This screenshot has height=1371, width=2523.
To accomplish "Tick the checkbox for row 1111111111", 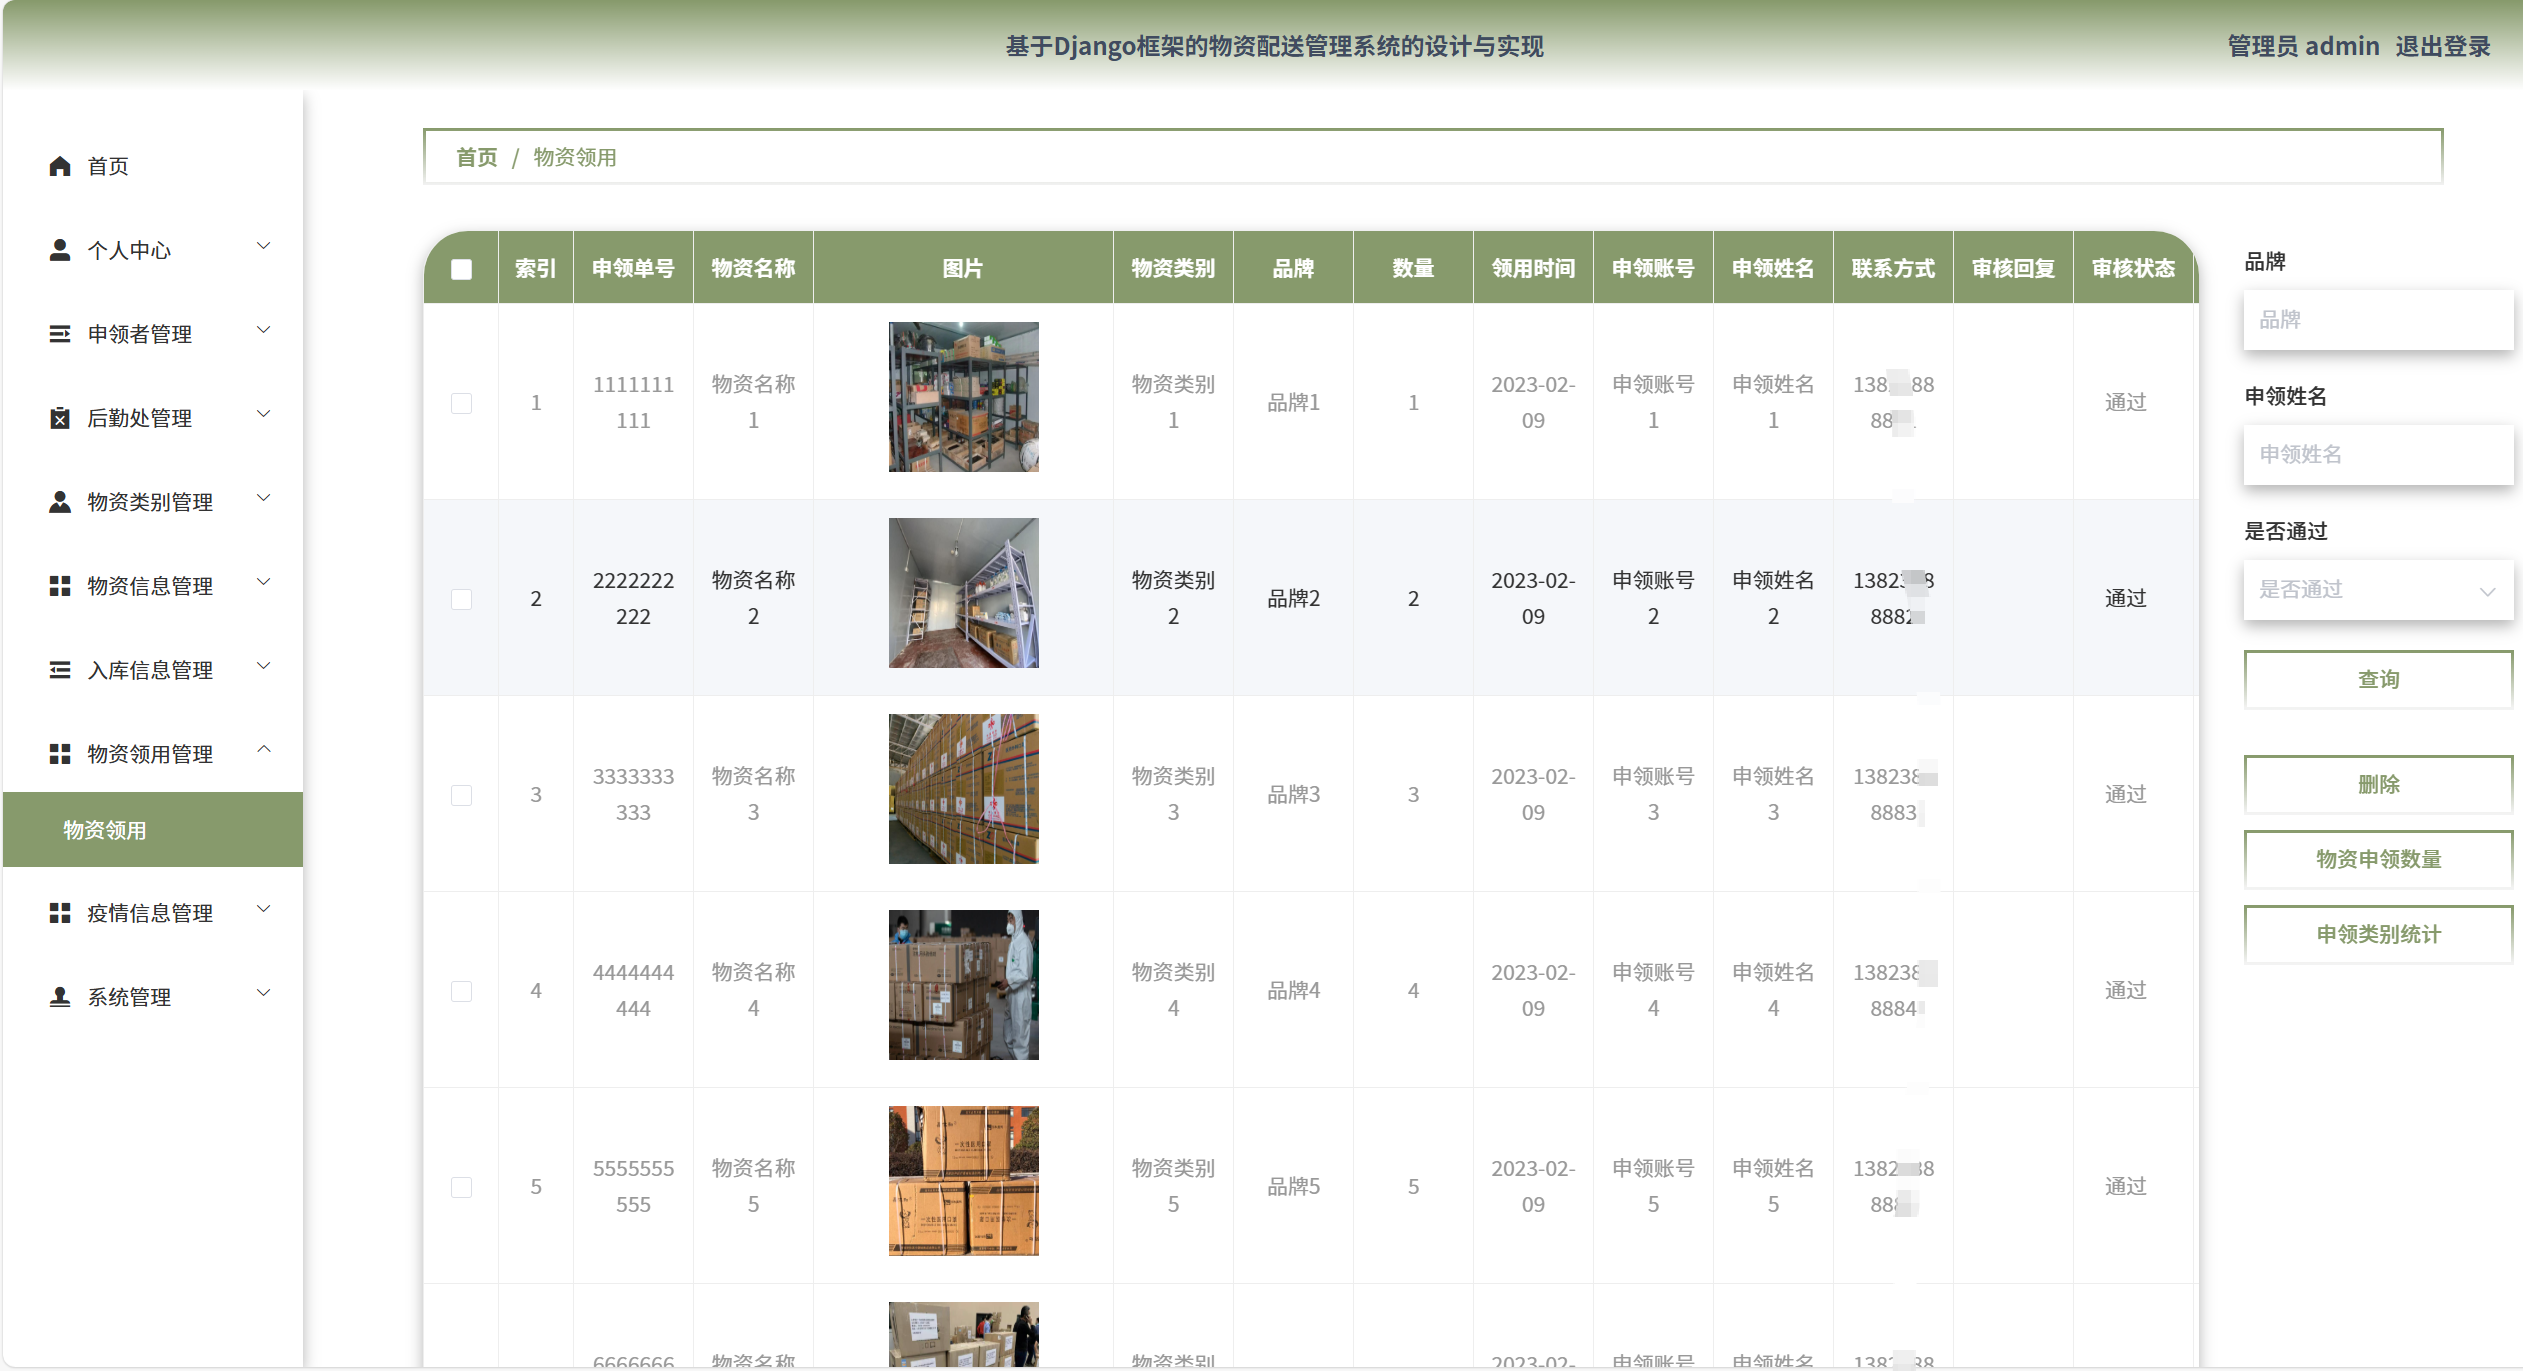I will click(461, 403).
